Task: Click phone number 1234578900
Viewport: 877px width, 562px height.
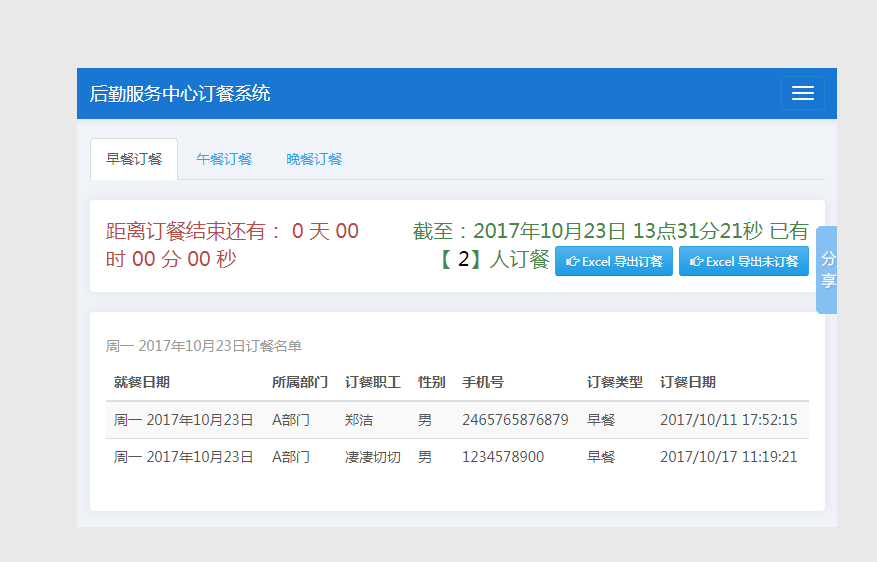Action: point(503,457)
